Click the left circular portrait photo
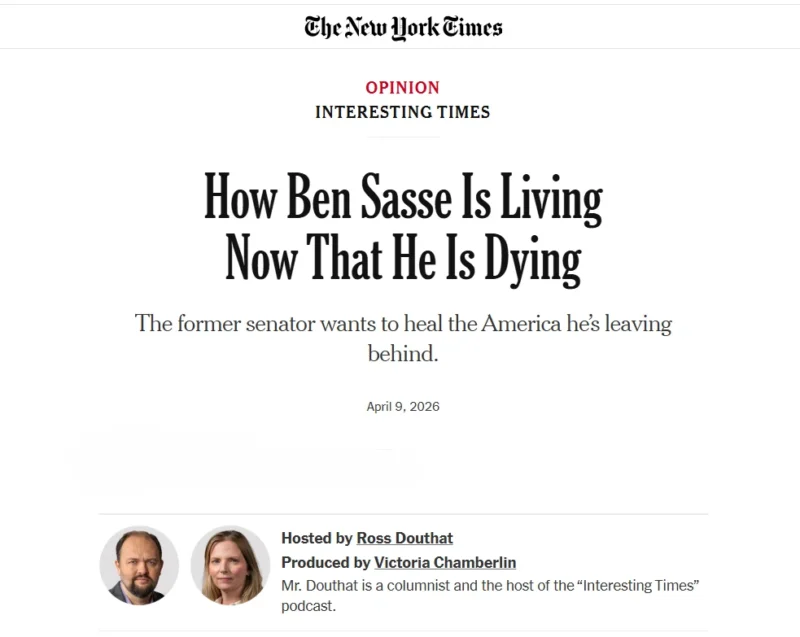Image resolution: width=800 pixels, height=637 pixels. tap(139, 565)
